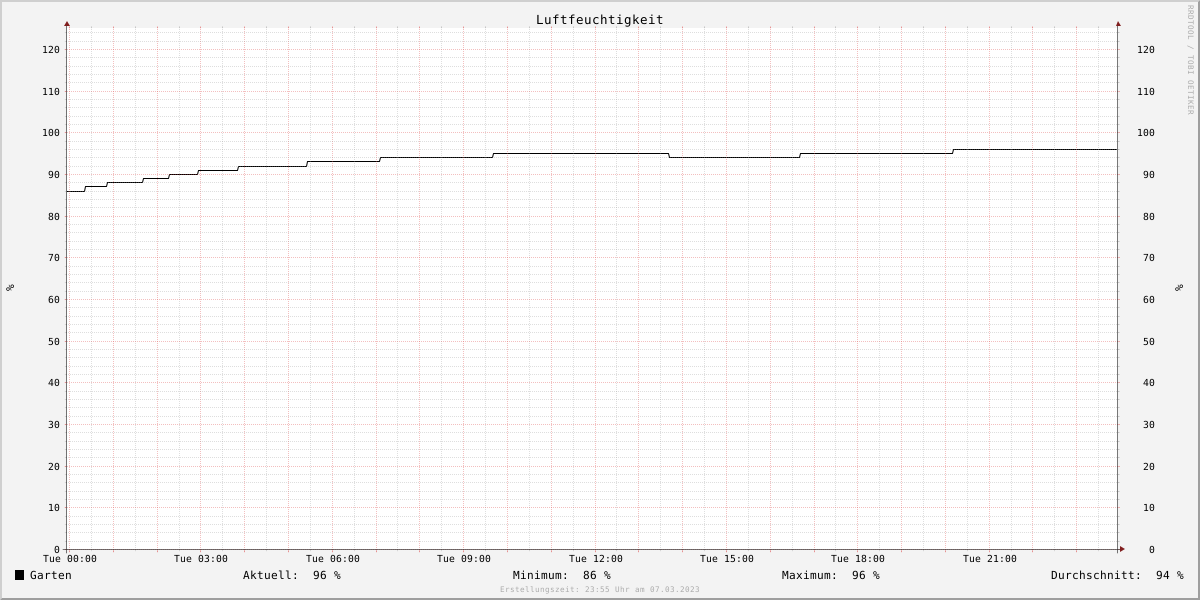
Task: Click the Minimum: 86 % value
Action: pos(562,575)
